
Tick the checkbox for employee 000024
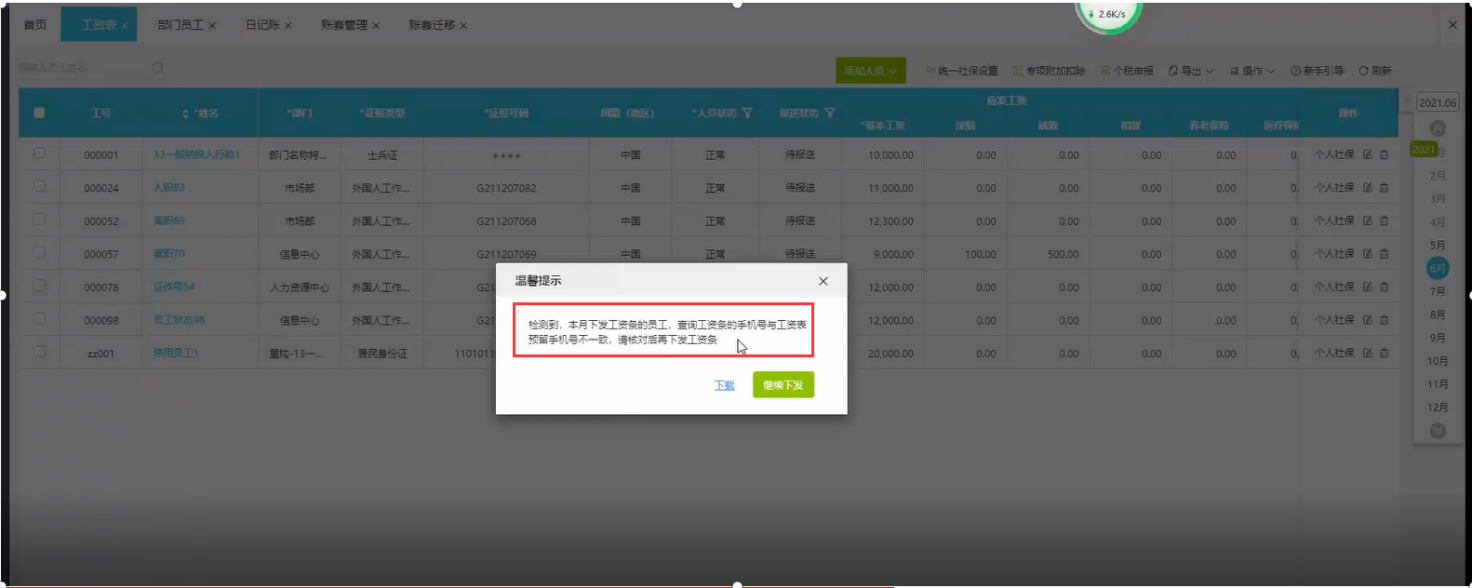pyautogui.click(x=40, y=187)
